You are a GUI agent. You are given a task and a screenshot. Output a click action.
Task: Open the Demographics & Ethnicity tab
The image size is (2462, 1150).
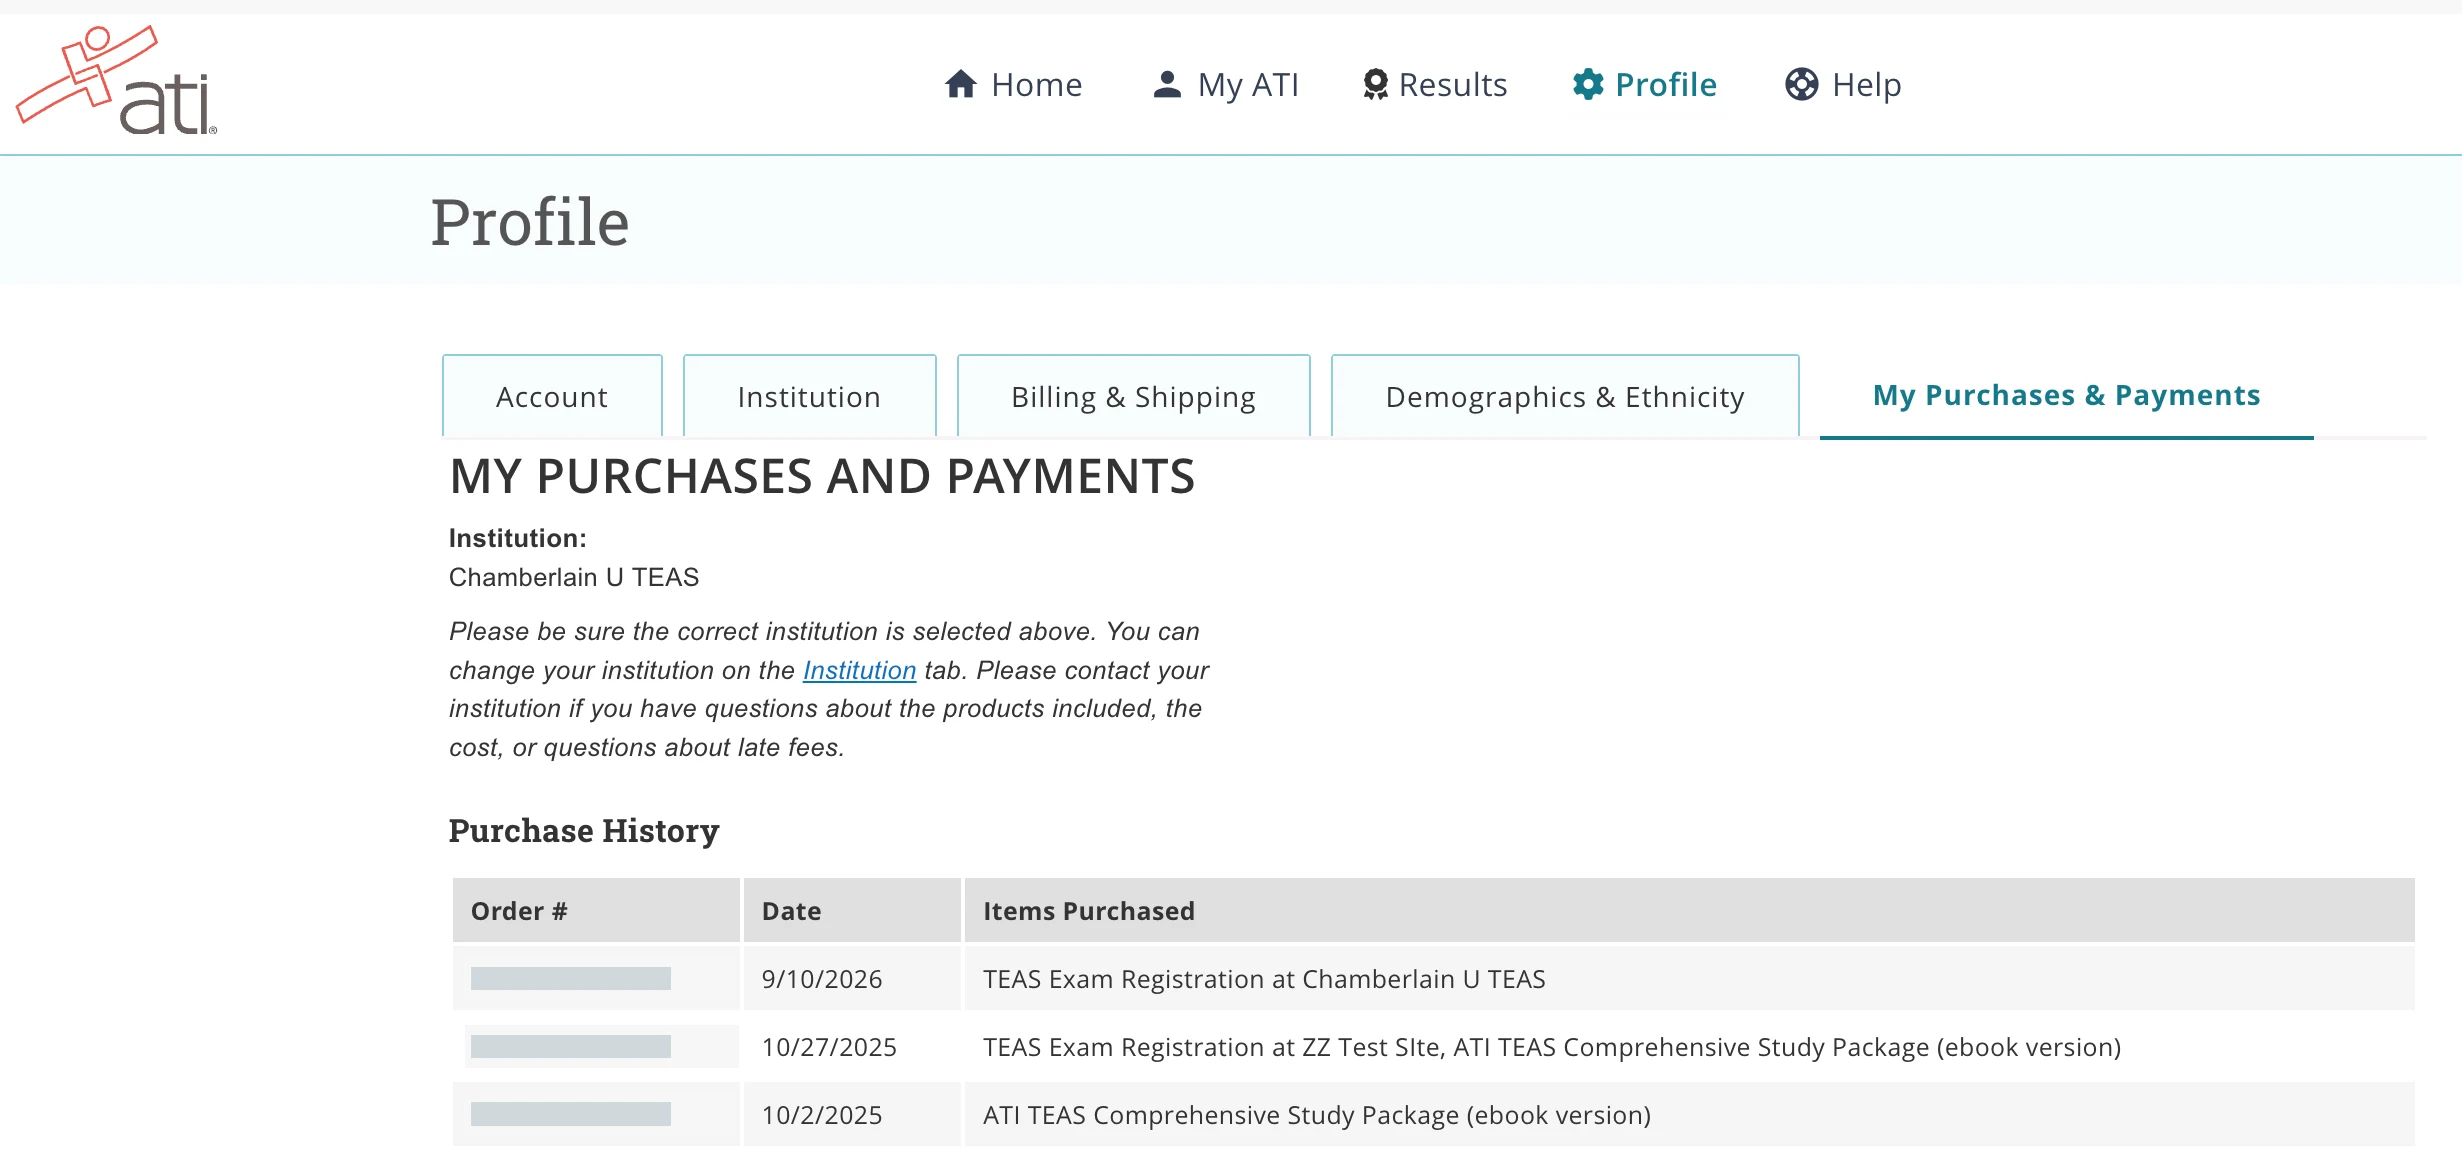pos(1565,396)
